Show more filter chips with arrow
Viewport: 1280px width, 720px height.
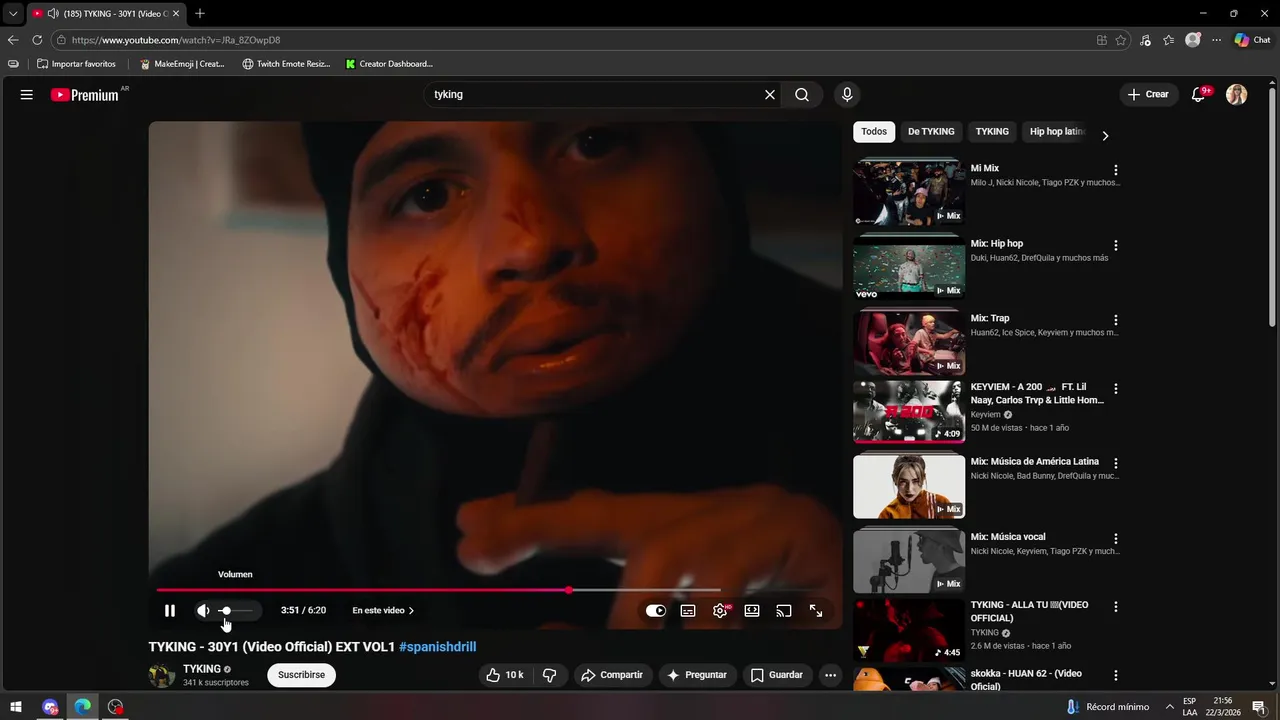(1105, 135)
